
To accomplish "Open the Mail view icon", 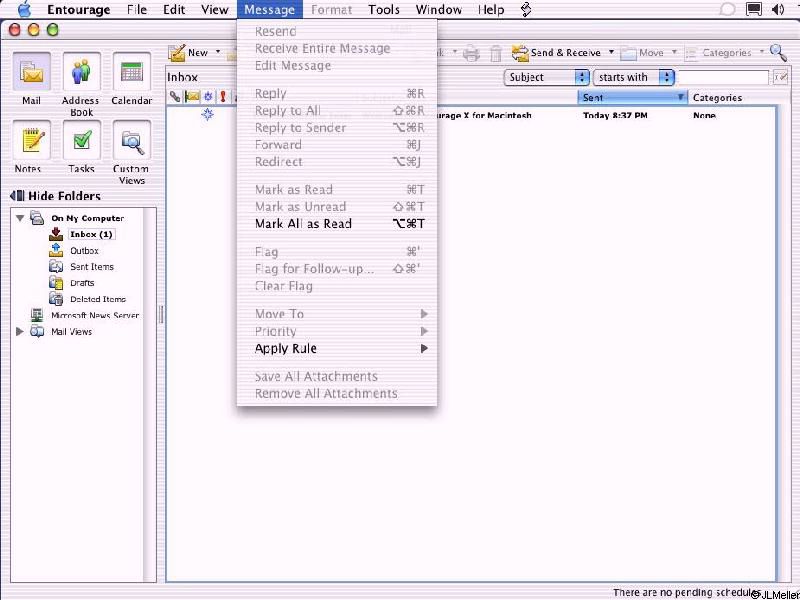I will (31, 72).
